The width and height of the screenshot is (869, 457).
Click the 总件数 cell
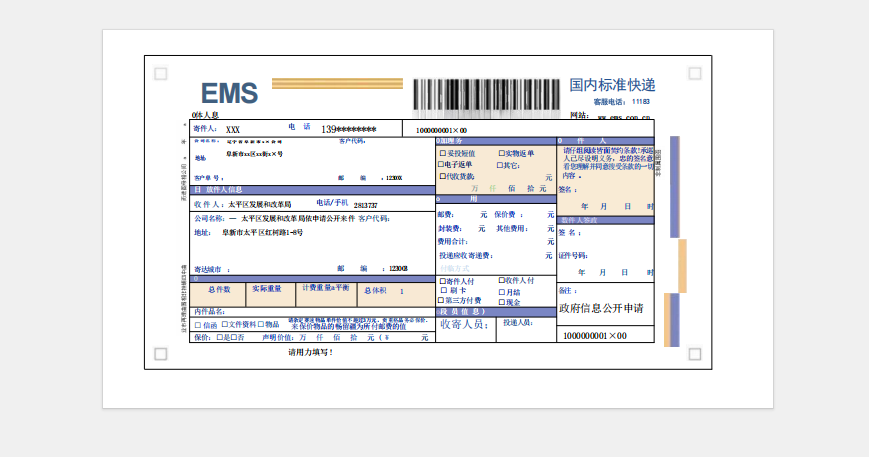pyautogui.click(x=218, y=295)
